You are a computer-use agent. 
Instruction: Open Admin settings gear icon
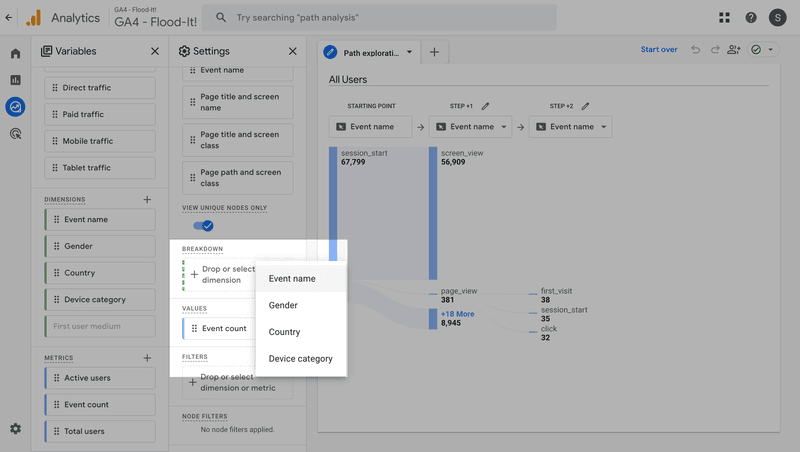tap(15, 429)
